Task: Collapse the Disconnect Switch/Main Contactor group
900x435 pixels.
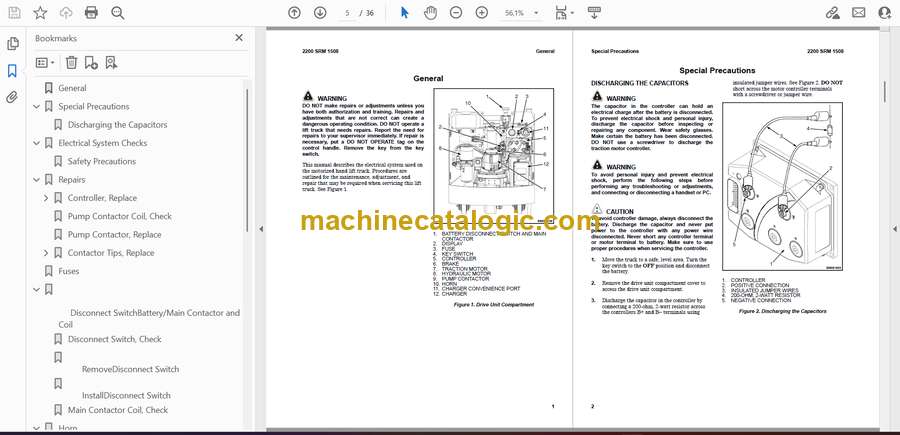Action: (x=37, y=290)
